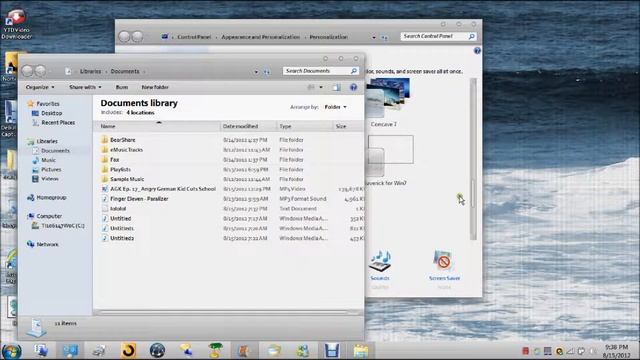Select Libraries in the navigation pane
640x360 pixels.
tap(42, 141)
